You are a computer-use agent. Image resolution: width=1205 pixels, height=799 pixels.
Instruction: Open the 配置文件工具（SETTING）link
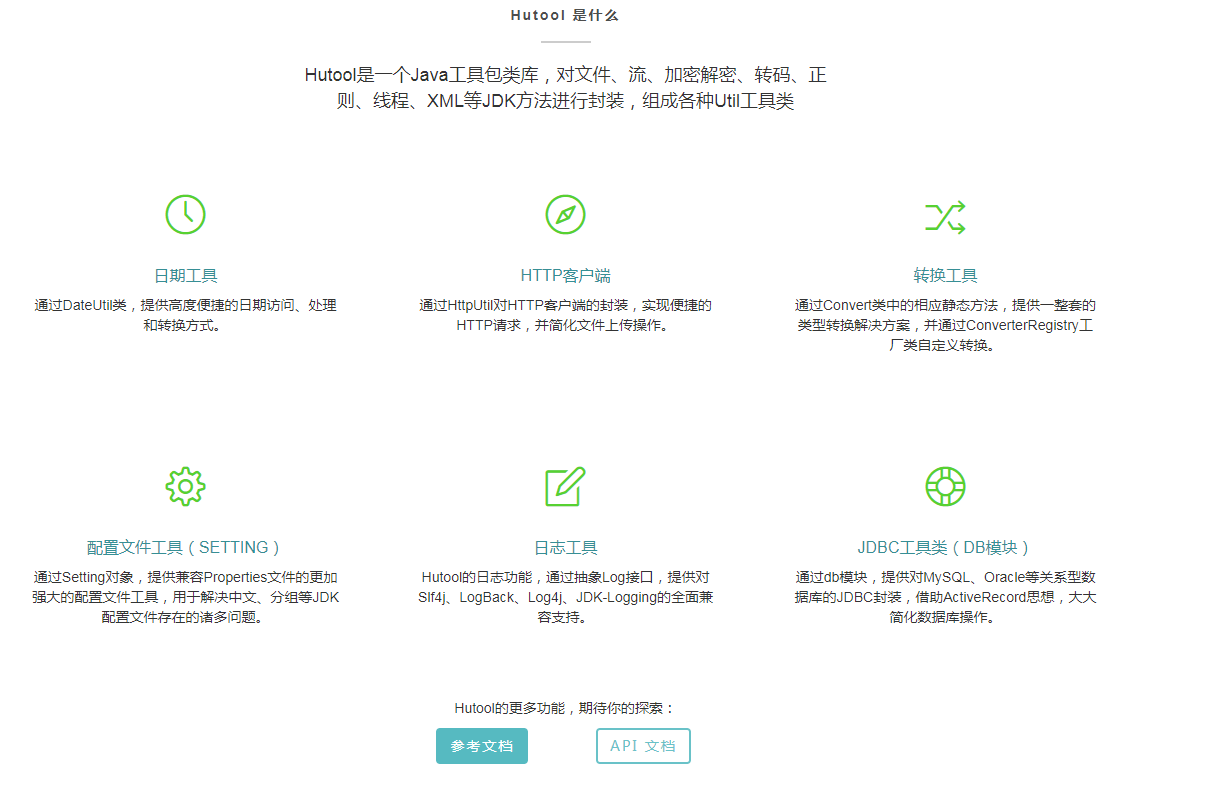pyautogui.click(x=185, y=548)
